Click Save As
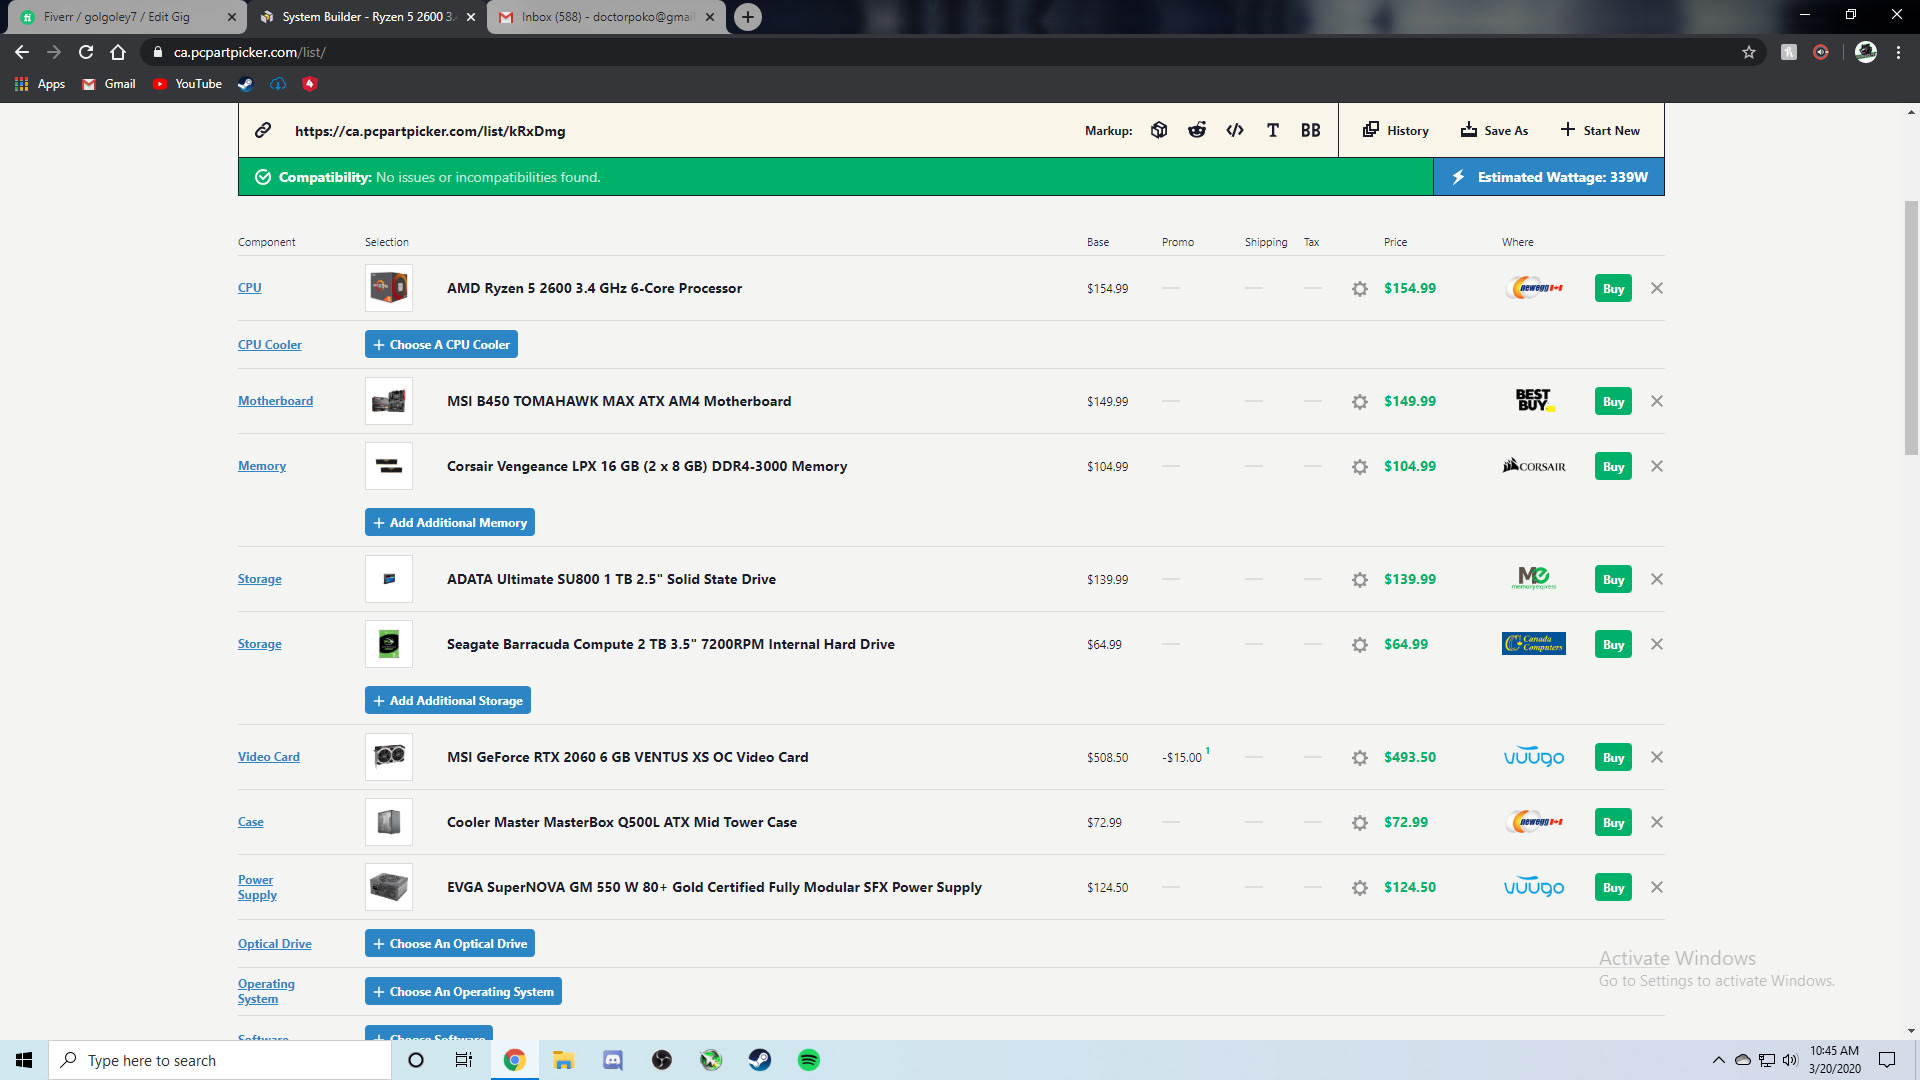1920x1080 pixels. [1495, 130]
